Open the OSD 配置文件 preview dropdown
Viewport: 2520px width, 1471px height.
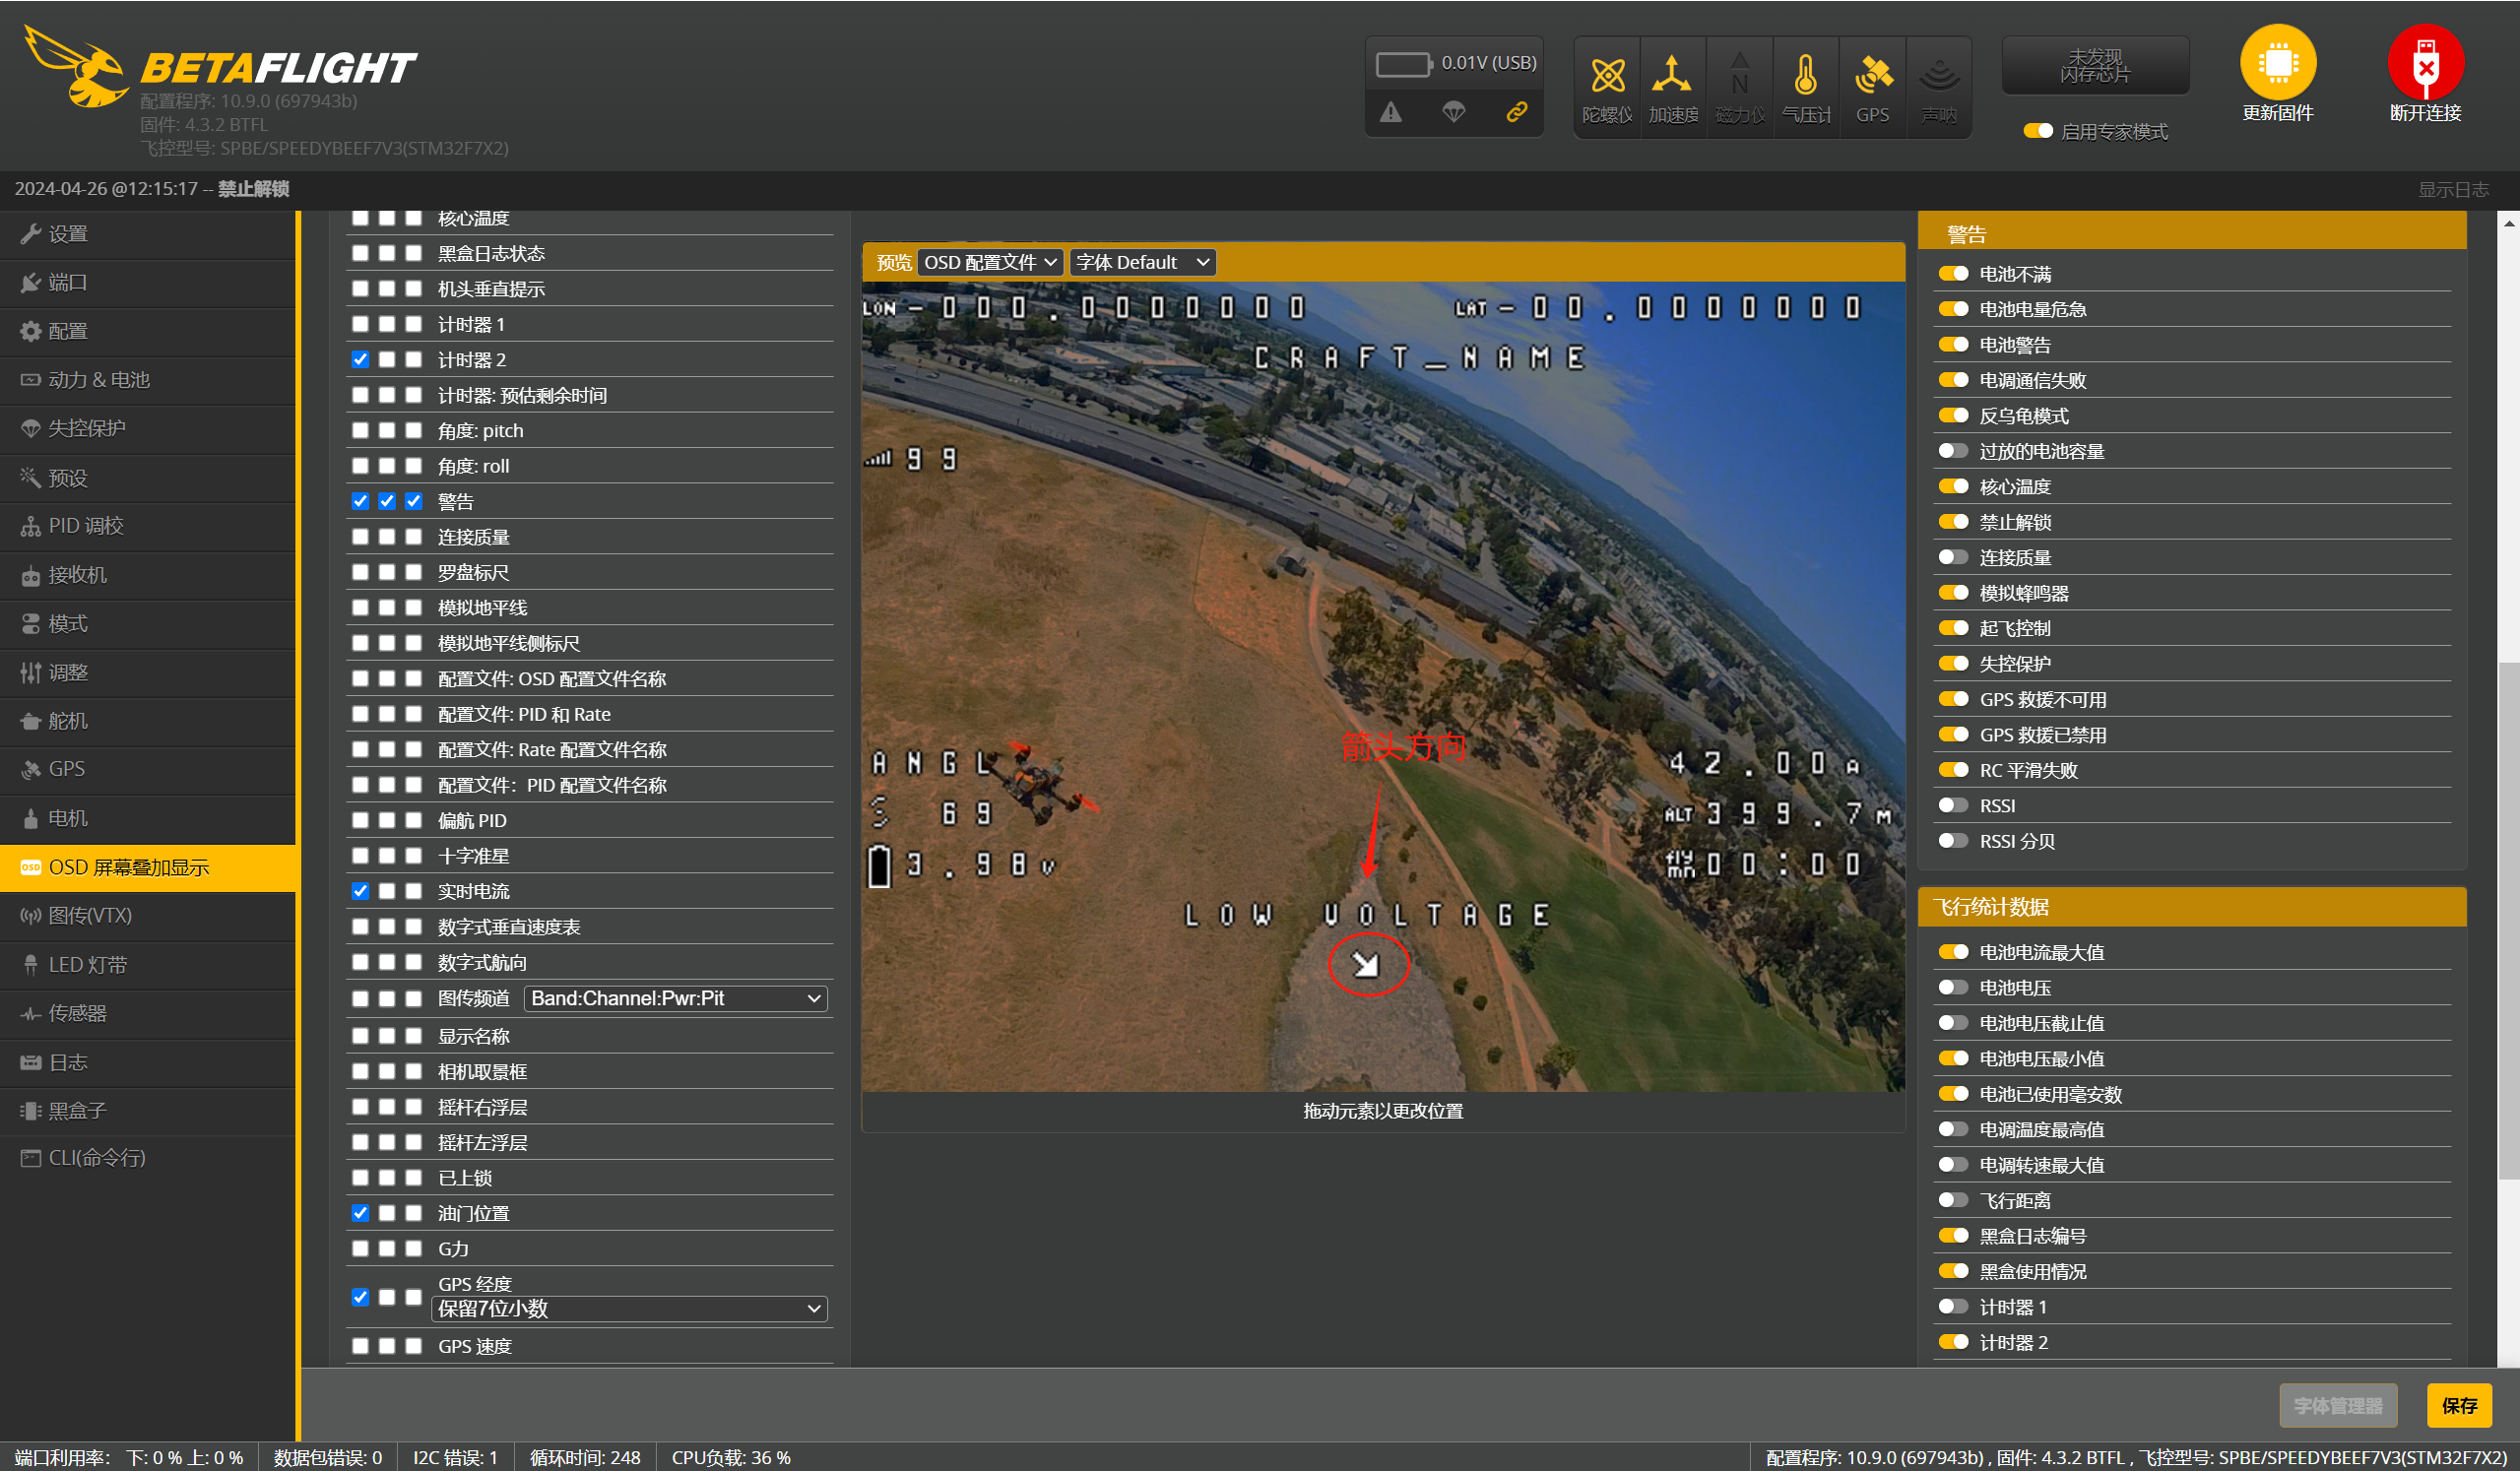(990, 262)
